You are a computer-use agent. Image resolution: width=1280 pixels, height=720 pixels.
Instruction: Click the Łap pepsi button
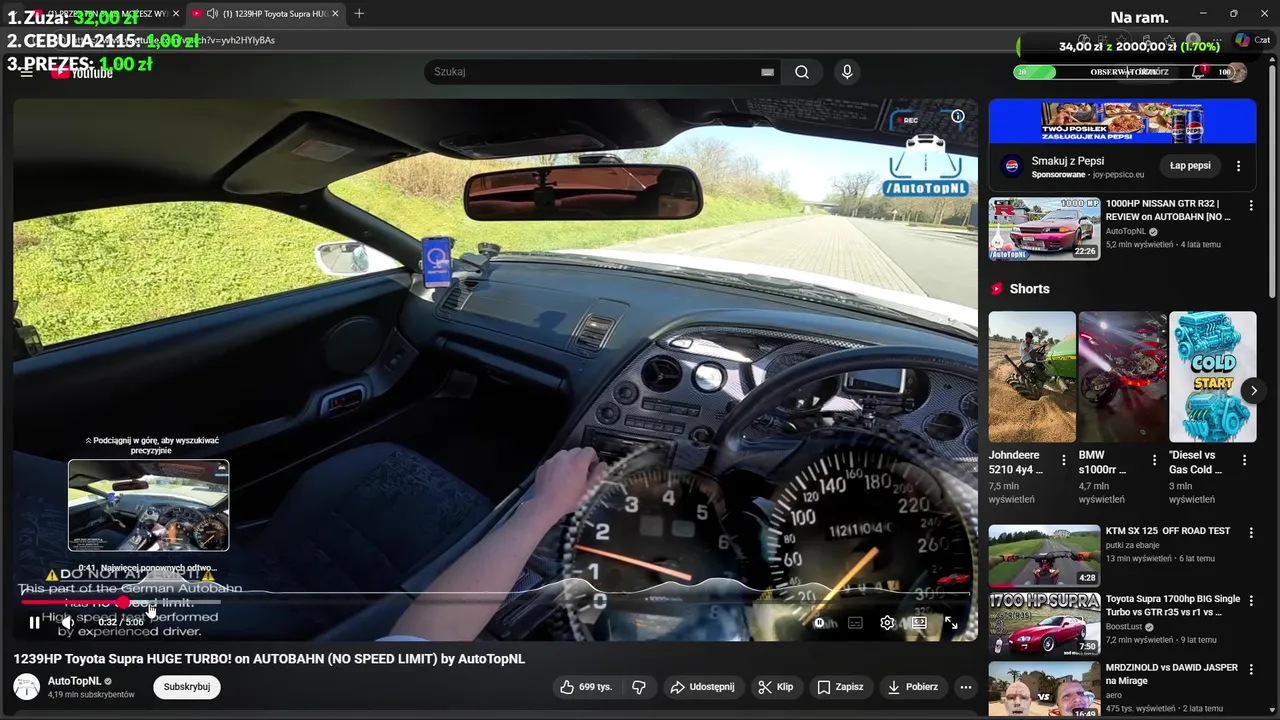pos(1190,166)
